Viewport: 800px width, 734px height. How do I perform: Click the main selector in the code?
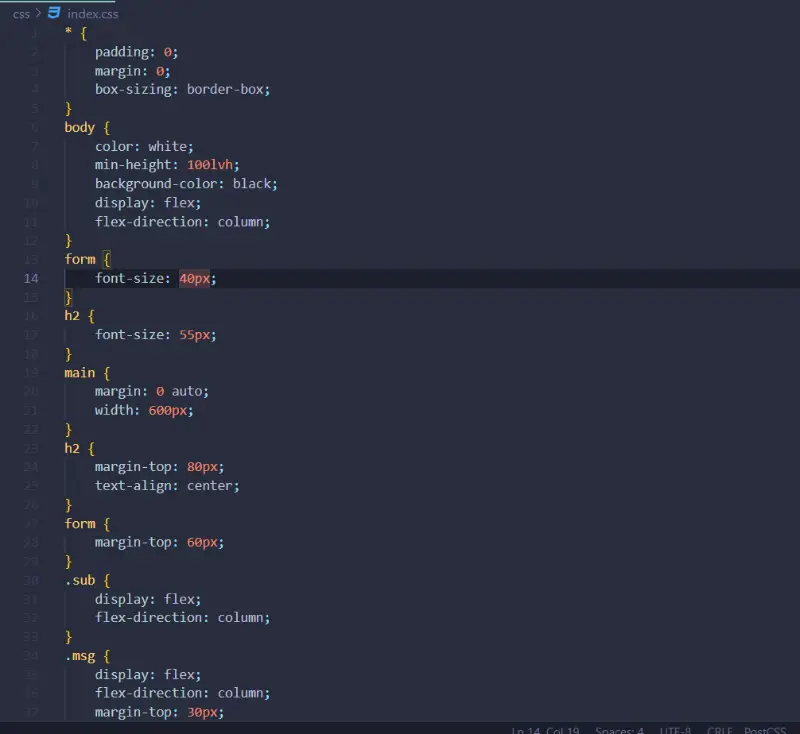80,372
